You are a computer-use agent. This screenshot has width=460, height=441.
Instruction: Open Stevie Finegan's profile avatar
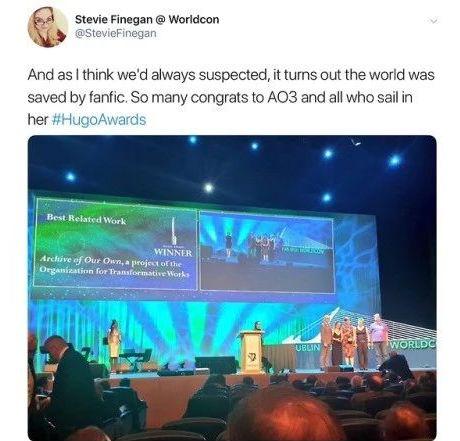47,27
